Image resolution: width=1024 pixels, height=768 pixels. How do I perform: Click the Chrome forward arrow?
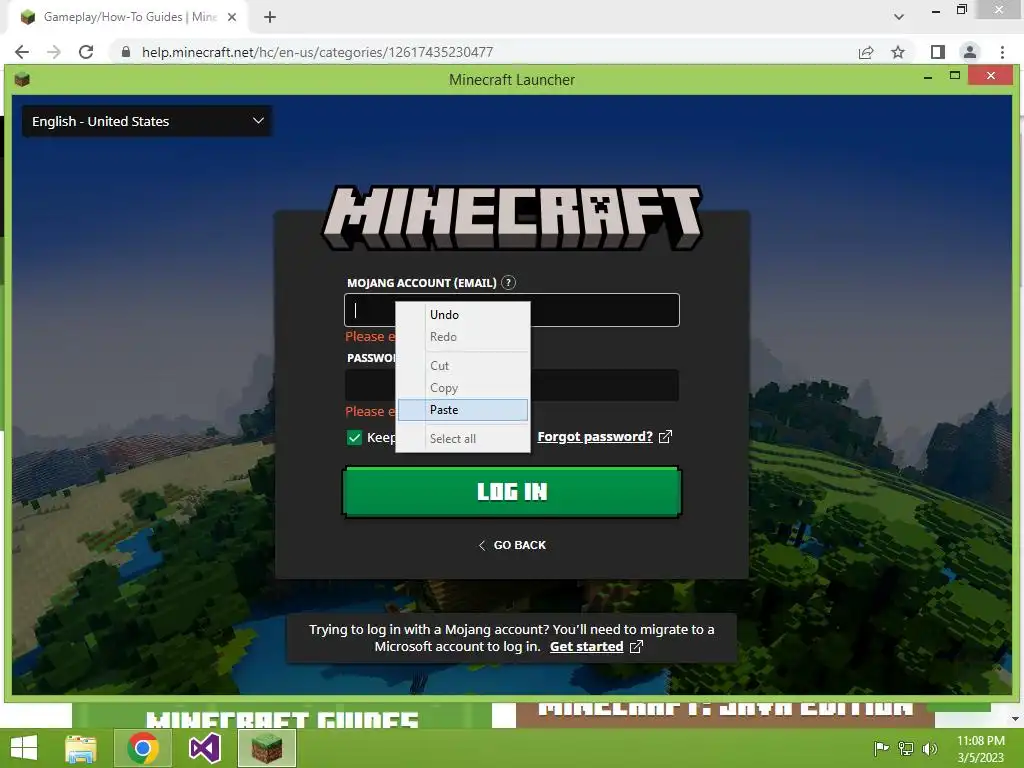(54, 52)
